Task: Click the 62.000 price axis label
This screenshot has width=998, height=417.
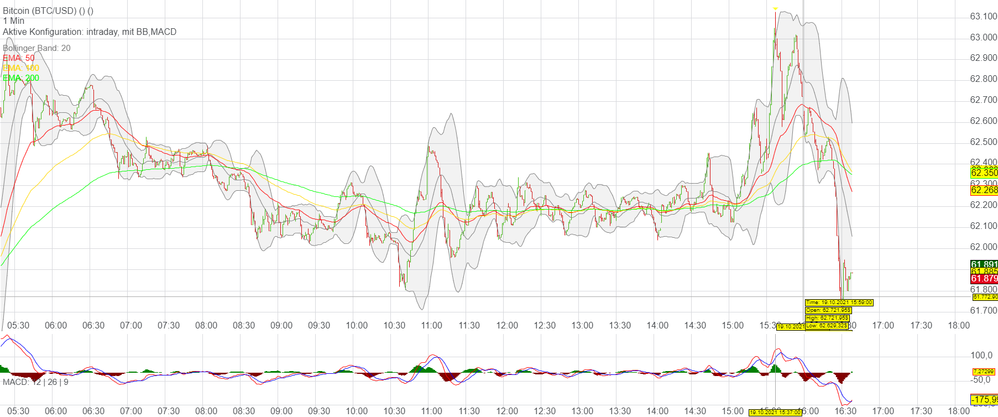Action: pyautogui.click(x=983, y=246)
